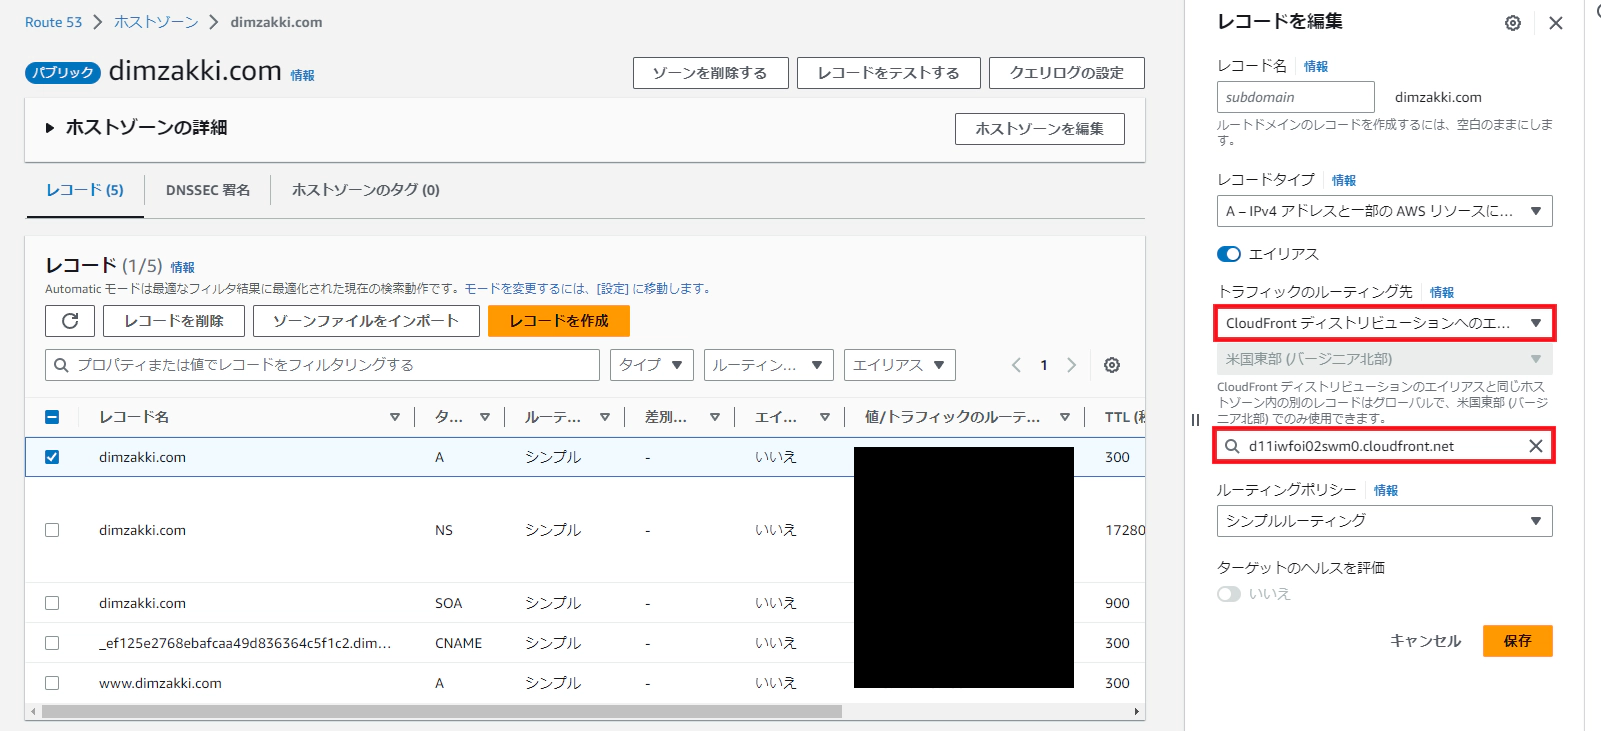1601x731 pixels.
Task: Expand ホストゾーンの詳細 section
Action: click(x=50, y=128)
